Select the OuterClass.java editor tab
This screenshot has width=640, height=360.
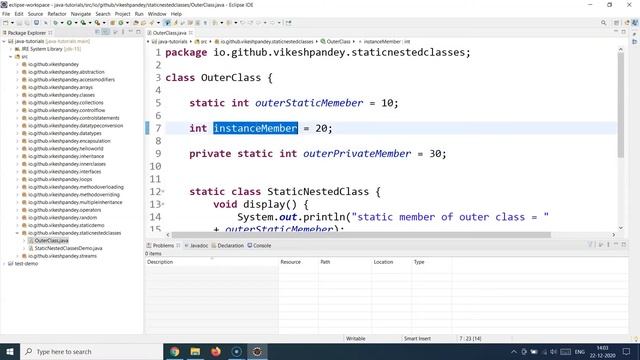[x=169, y=33]
